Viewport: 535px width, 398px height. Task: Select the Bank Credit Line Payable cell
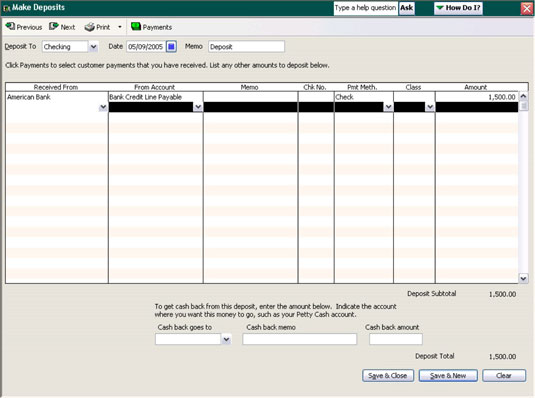tap(156, 97)
